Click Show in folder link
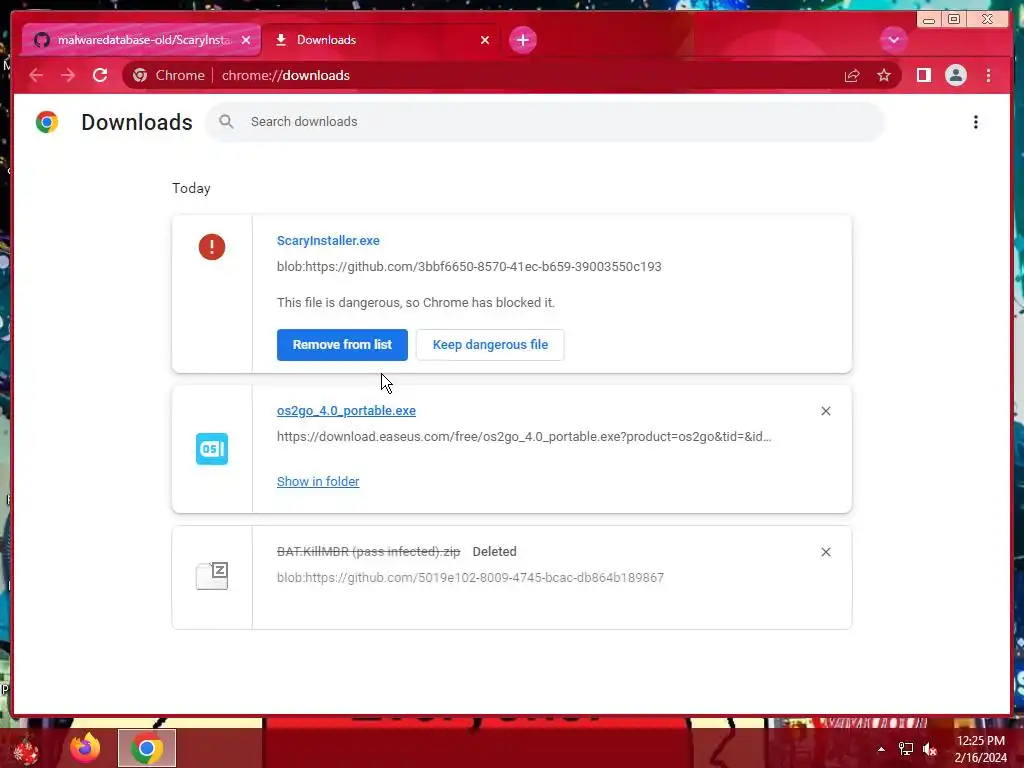This screenshot has width=1024, height=768. pos(318,481)
